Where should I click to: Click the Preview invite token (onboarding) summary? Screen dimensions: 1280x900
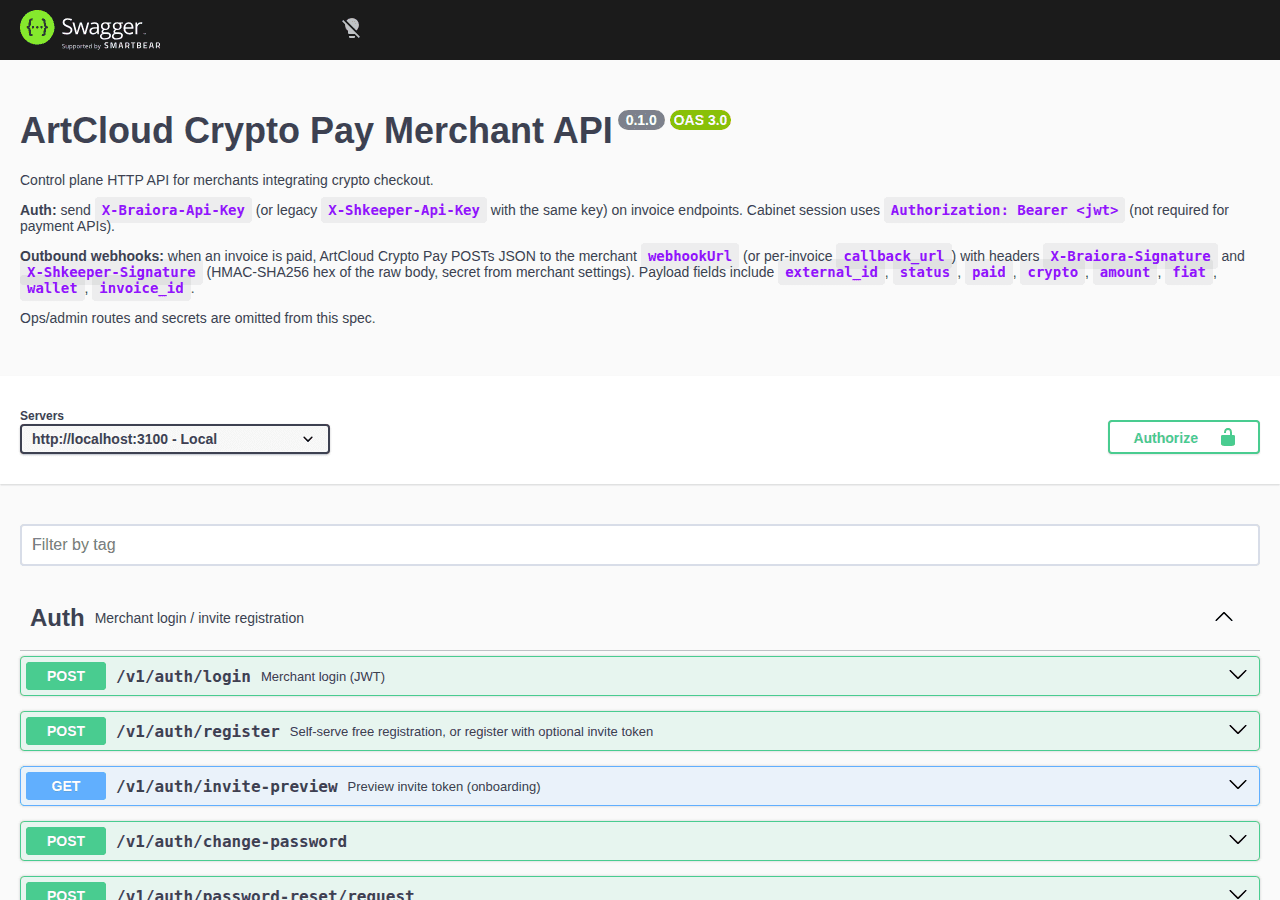(444, 787)
